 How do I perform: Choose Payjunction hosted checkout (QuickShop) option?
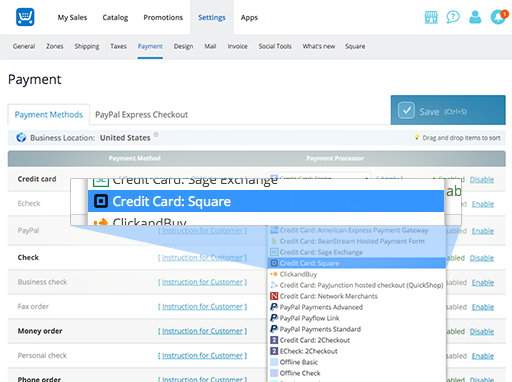pos(357,285)
